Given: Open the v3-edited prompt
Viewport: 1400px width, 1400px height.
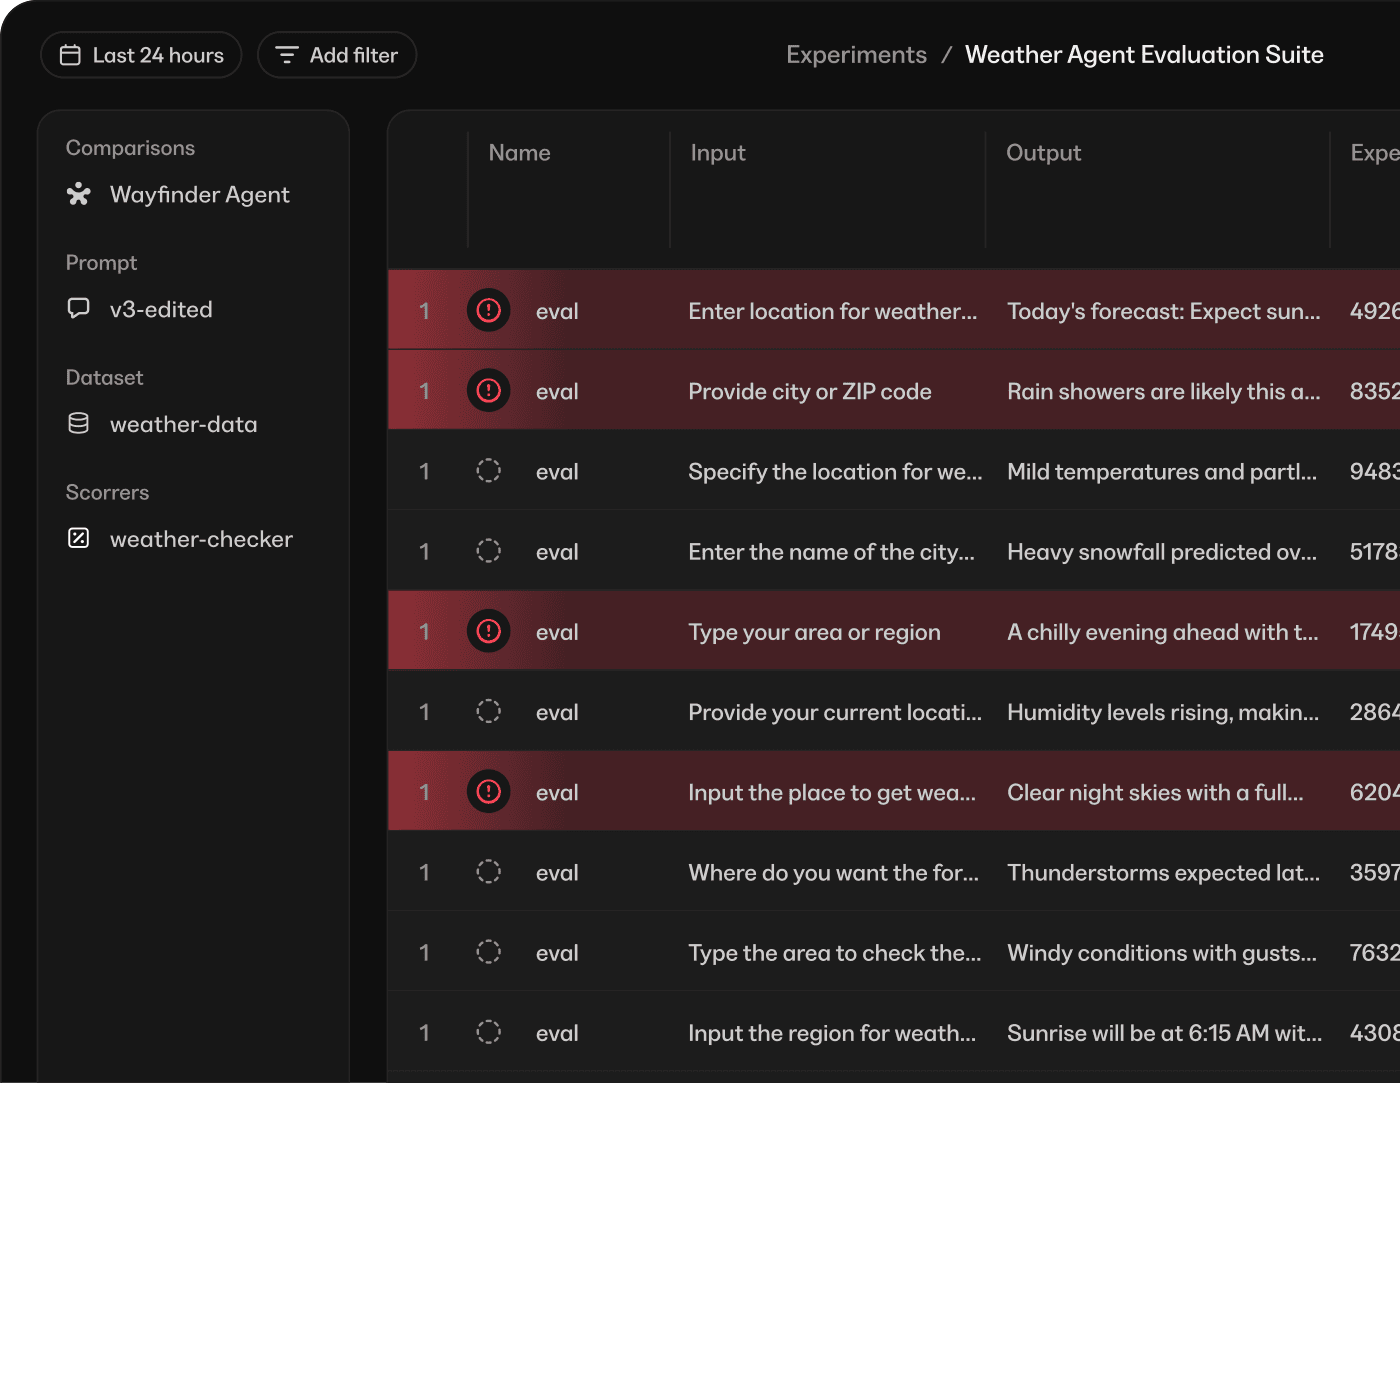Looking at the screenshot, I should pyautogui.click(x=140, y=310).
